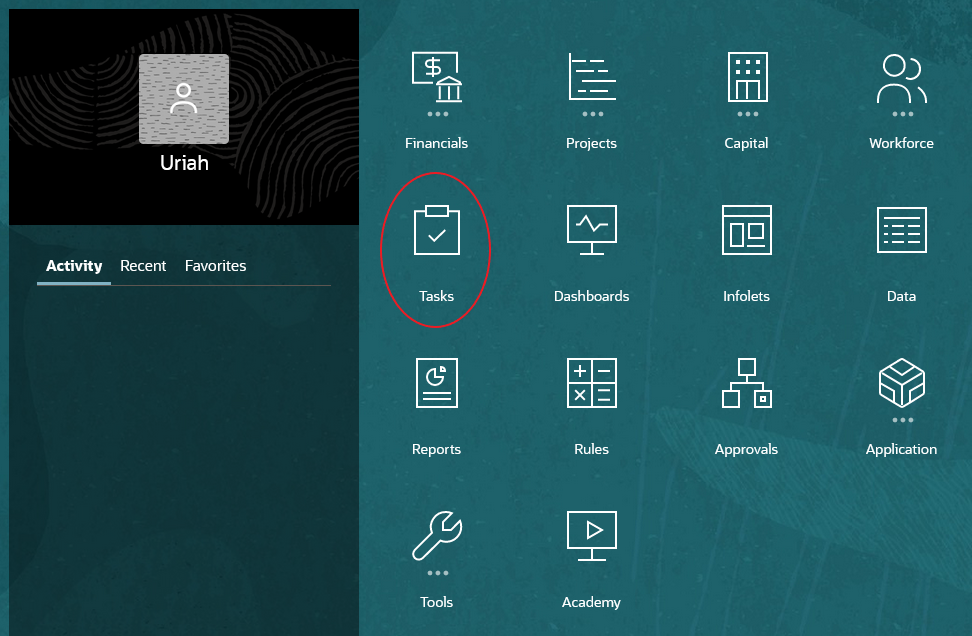Click the Uriah username label
The height and width of the screenshot is (636, 972).
[x=184, y=162]
